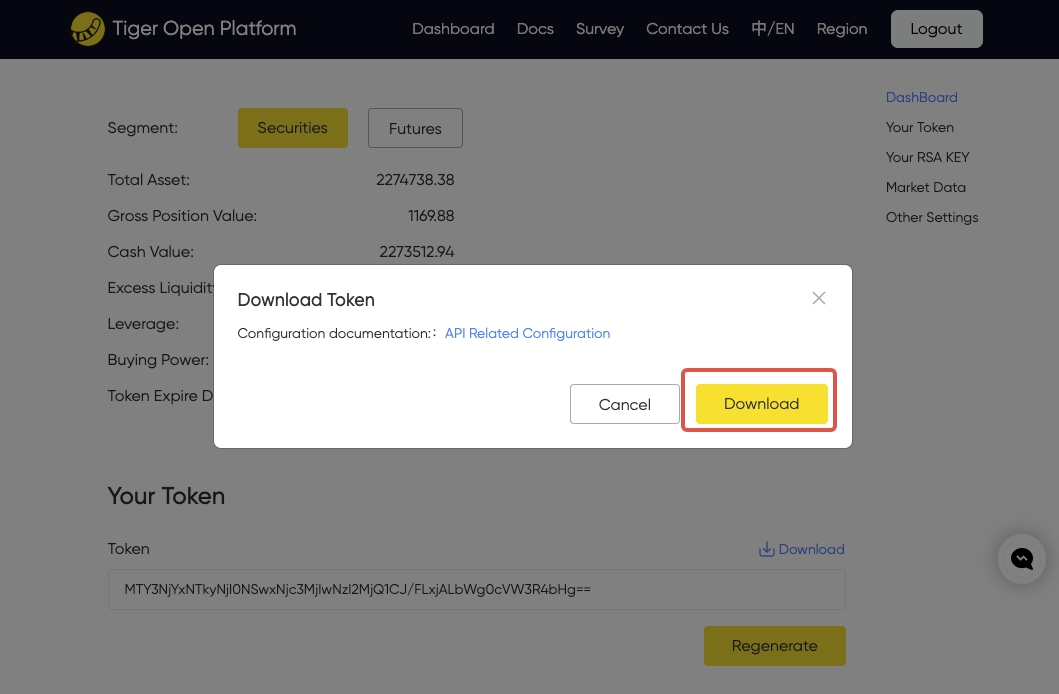Go to Survey in the header
The height and width of the screenshot is (694, 1059).
point(600,29)
